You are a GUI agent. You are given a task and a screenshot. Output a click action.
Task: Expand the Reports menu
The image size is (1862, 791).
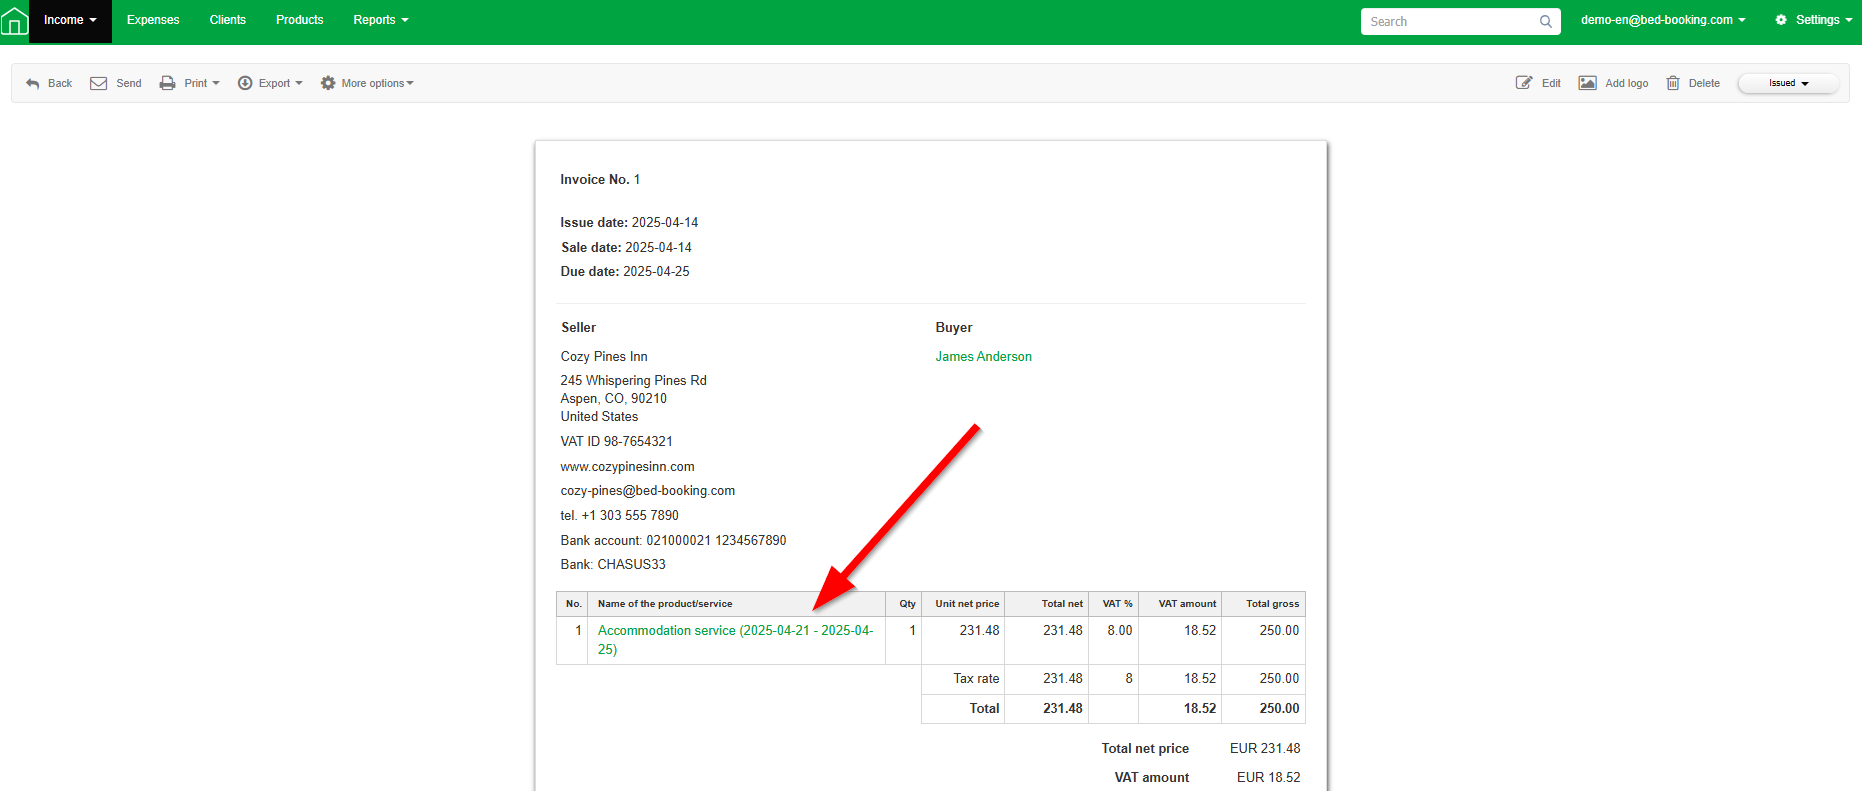click(381, 20)
